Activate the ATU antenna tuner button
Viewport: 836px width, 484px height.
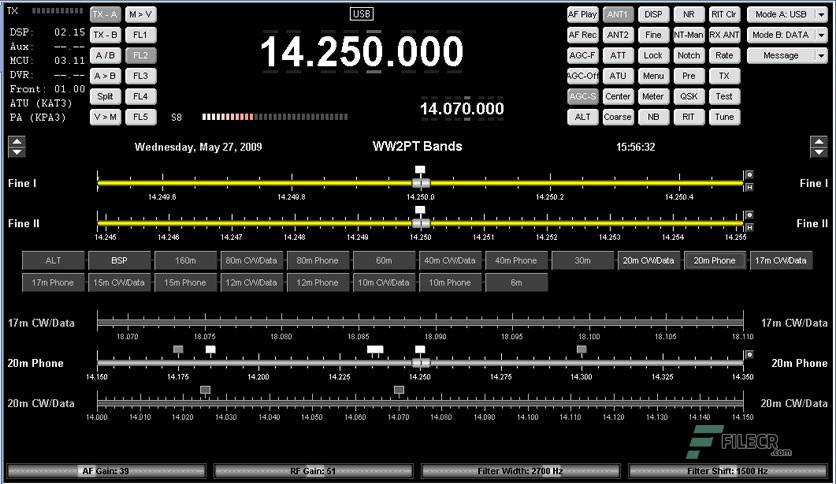pos(618,76)
